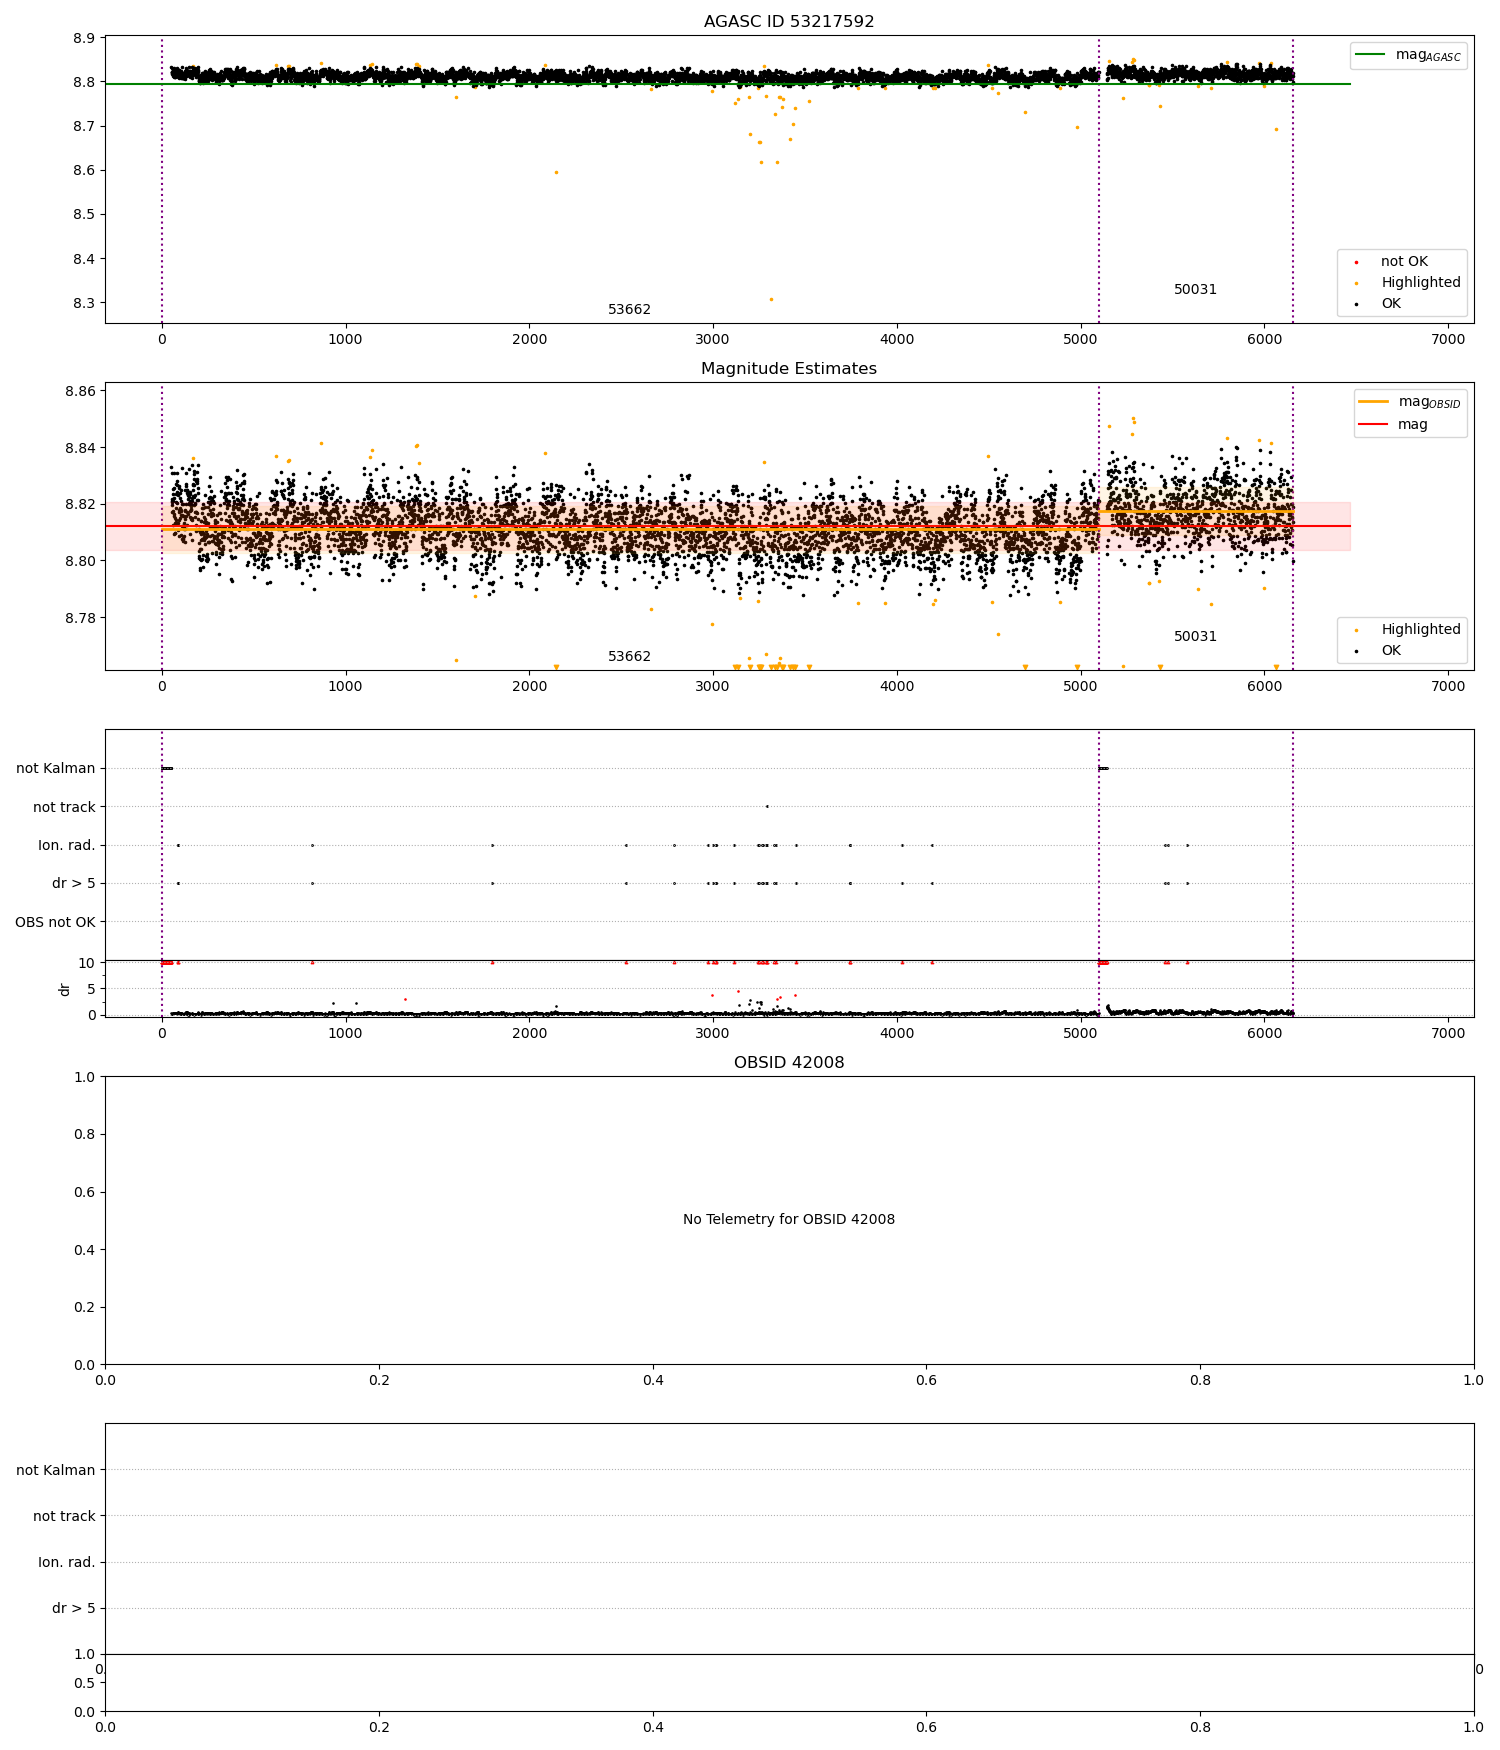This screenshot has height=1750, width=1500.
Task: Select the mag AGASC legend entry in top plot
Action: [1408, 55]
